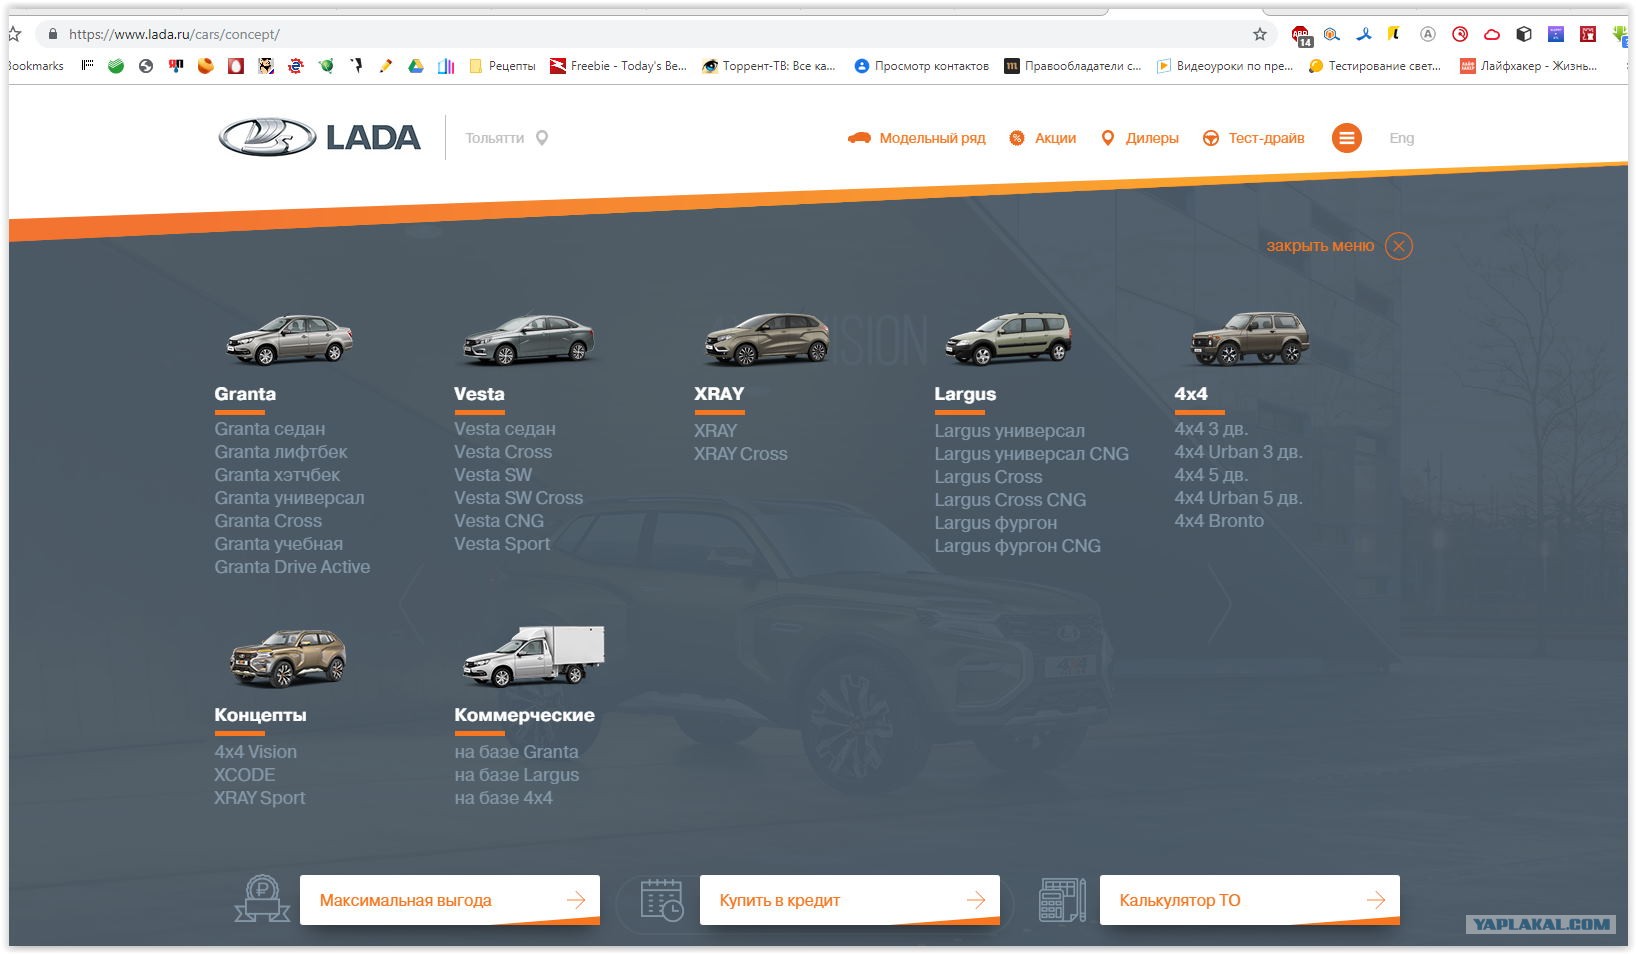The width and height of the screenshot is (1636, 954).
Task: Open the AdBlock extension showing 14
Action: point(1300,35)
